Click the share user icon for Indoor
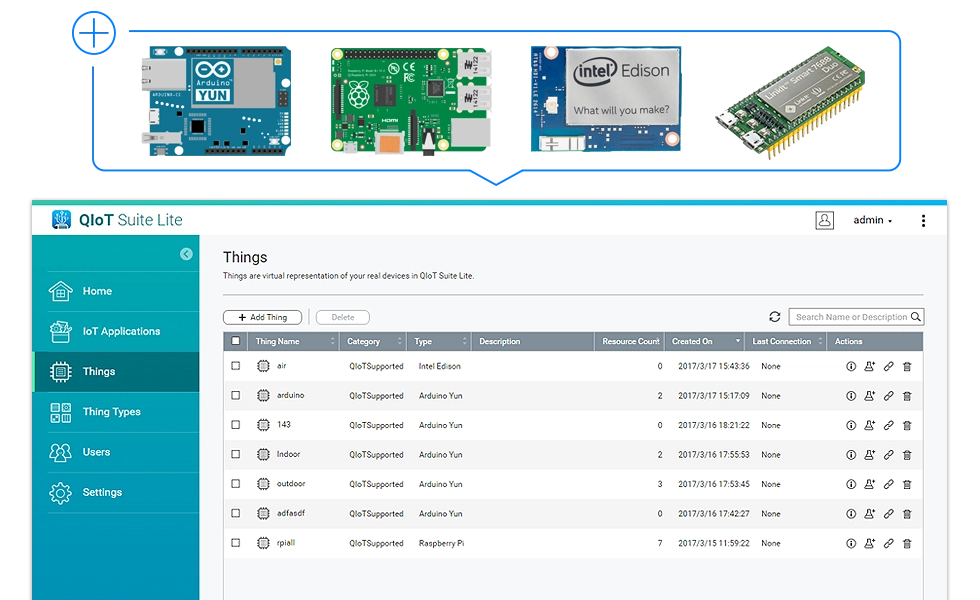Screen dimensions: 980x600 tap(869, 455)
